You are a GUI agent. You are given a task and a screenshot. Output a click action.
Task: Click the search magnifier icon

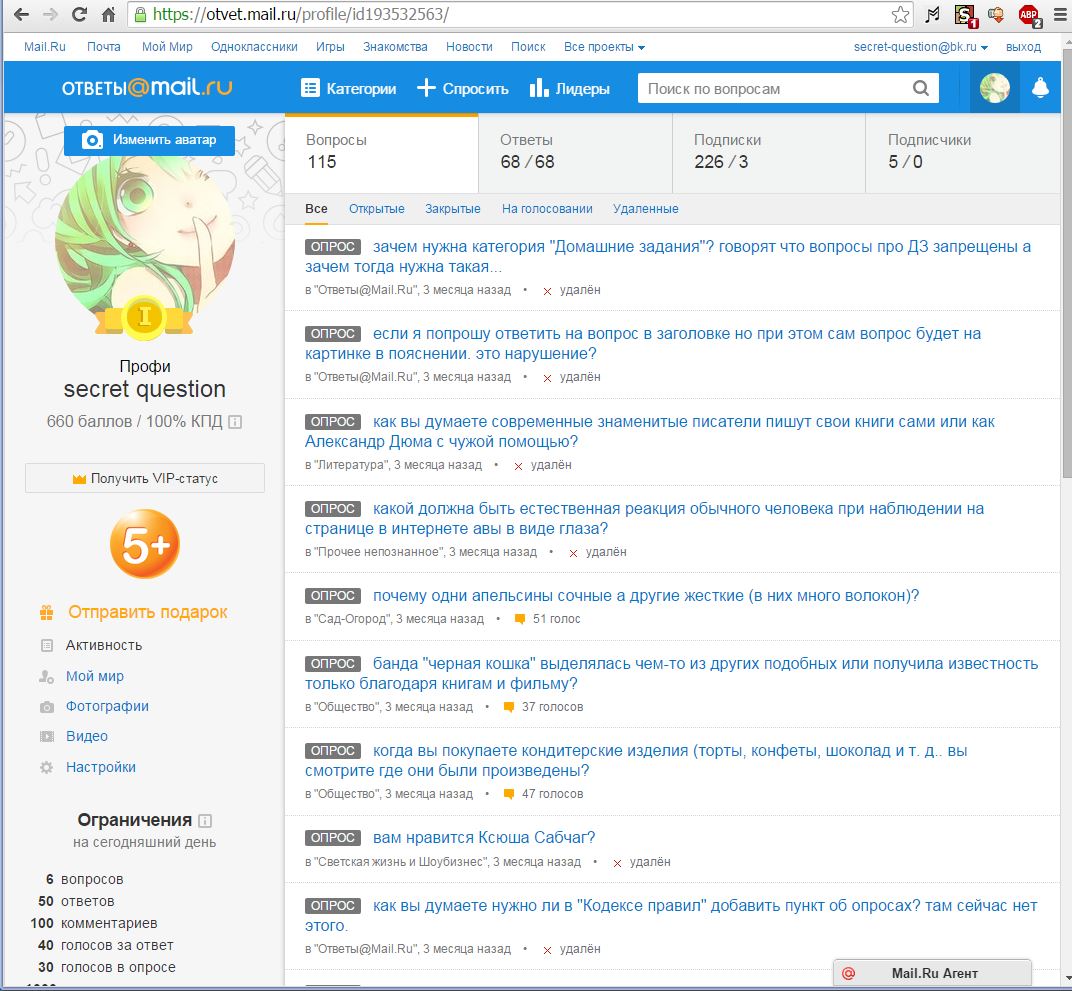point(921,88)
